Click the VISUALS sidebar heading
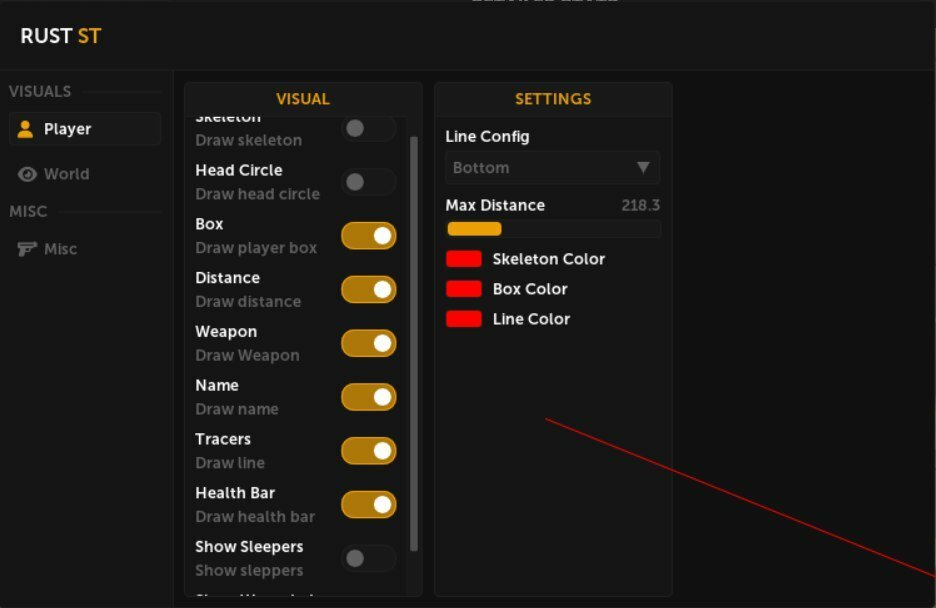The width and height of the screenshot is (936, 608). (x=40, y=91)
